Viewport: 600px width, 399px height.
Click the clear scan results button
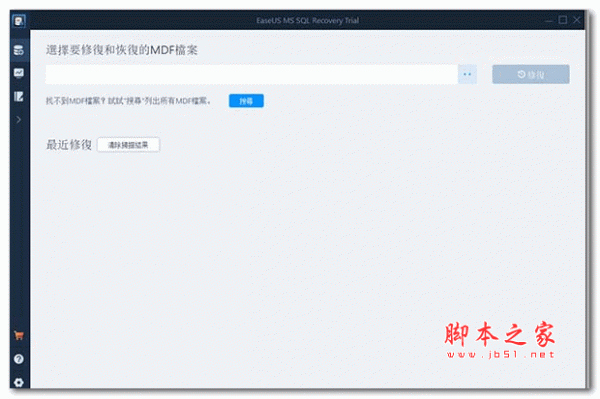click(x=128, y=145)
